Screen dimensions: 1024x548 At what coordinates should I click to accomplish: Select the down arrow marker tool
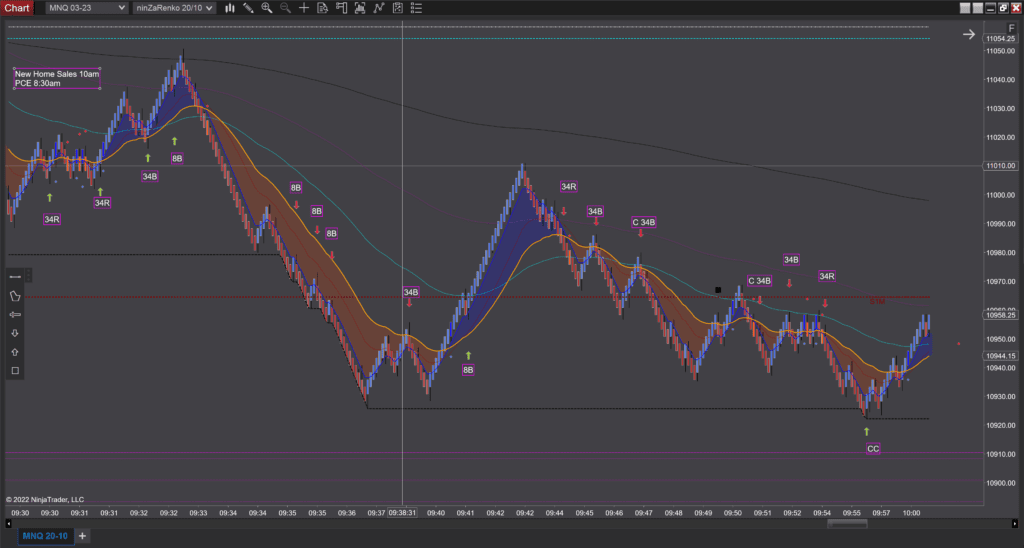tap(15, 333)
